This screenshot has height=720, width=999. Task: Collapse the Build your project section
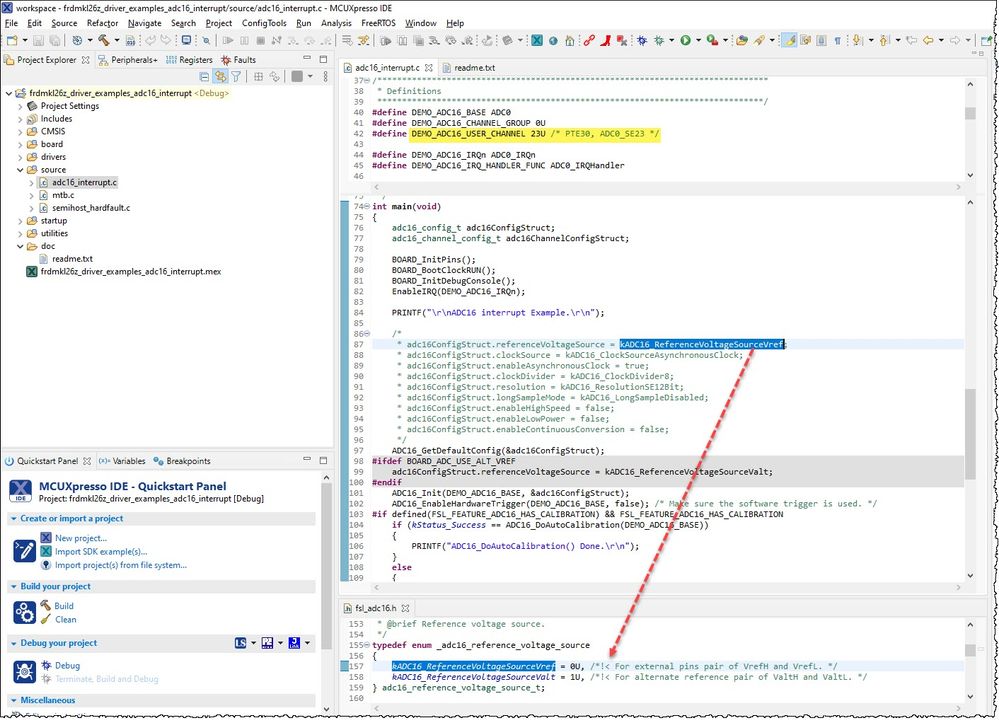tap(13, 587)
